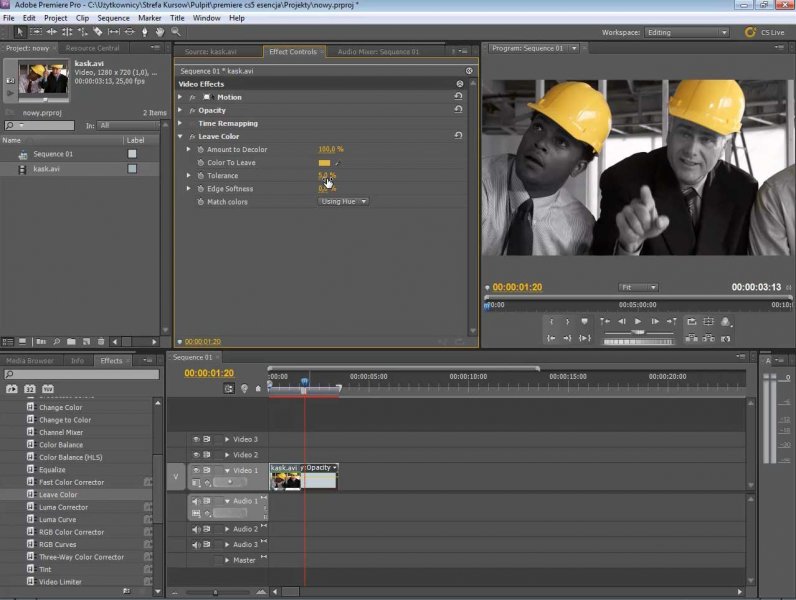Expand the Opacity effect properties
The width and height of the screenshot is (796, 600).
pyautogui.click(x=180, y=110)
